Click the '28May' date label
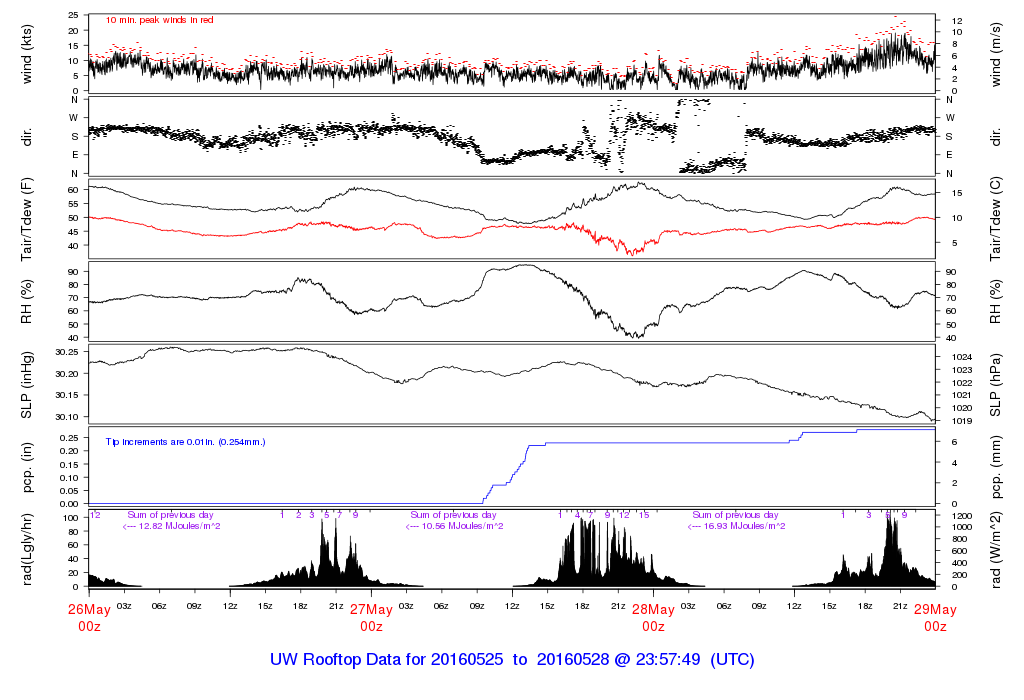Image resolution: width=1024 pixels, height=700 pixels. (x=653, y=610)
